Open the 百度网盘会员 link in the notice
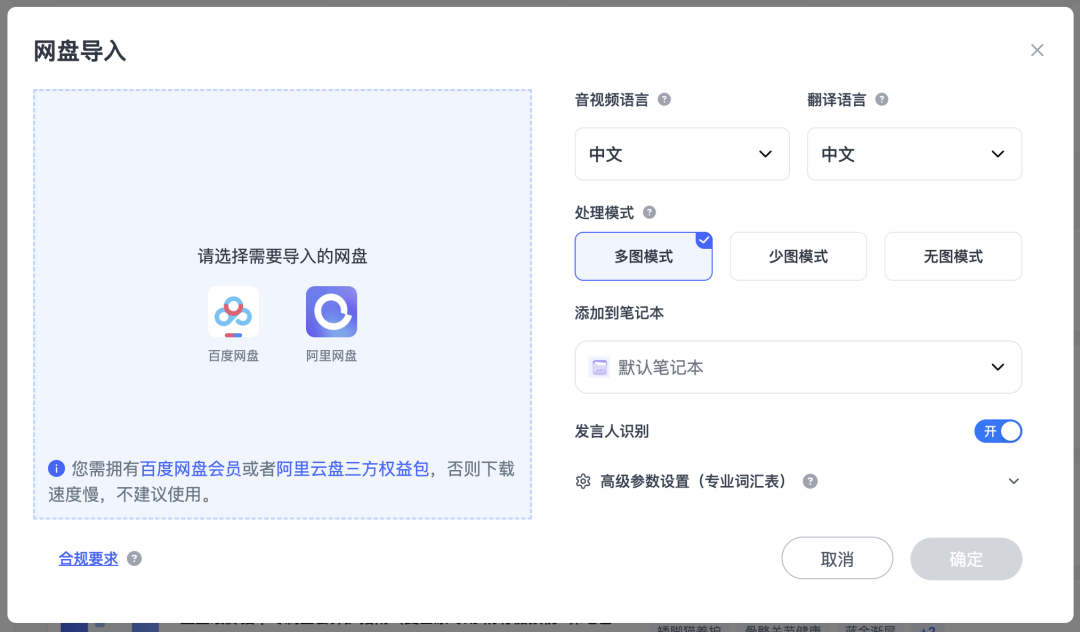 [x=190, y=469]
